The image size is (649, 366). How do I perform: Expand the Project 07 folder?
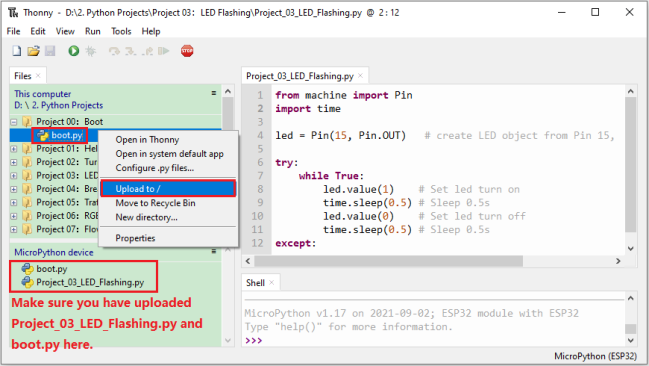click(14, 229)
